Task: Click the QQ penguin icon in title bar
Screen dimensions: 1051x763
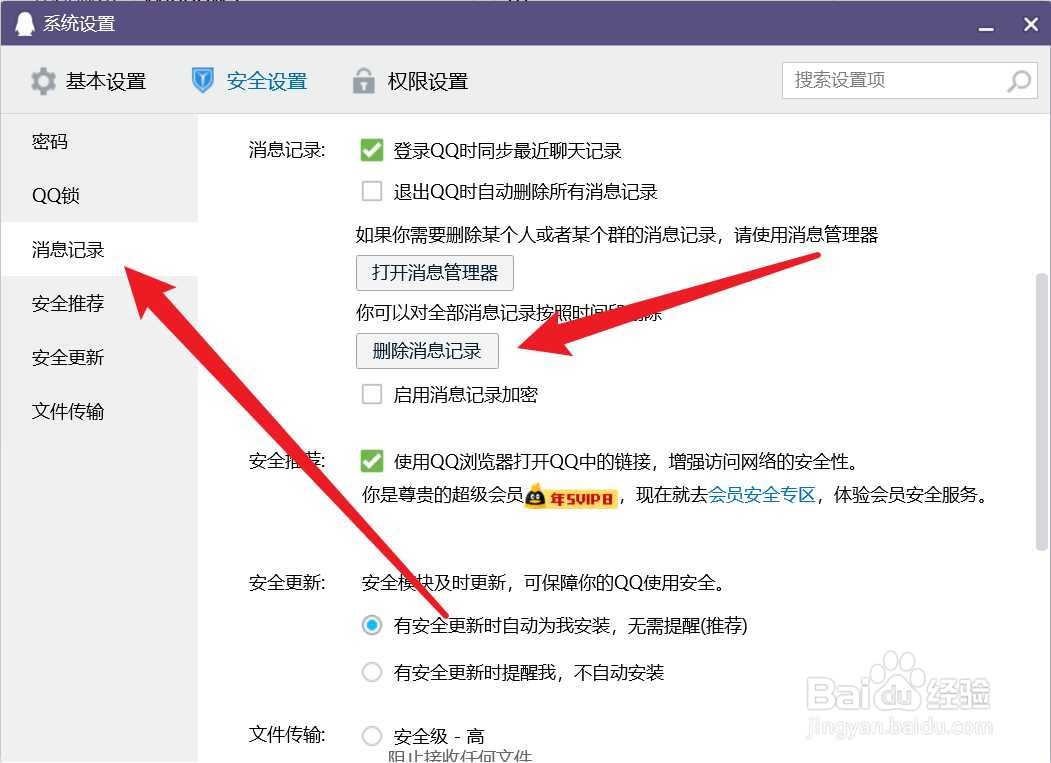Action: 24,23
